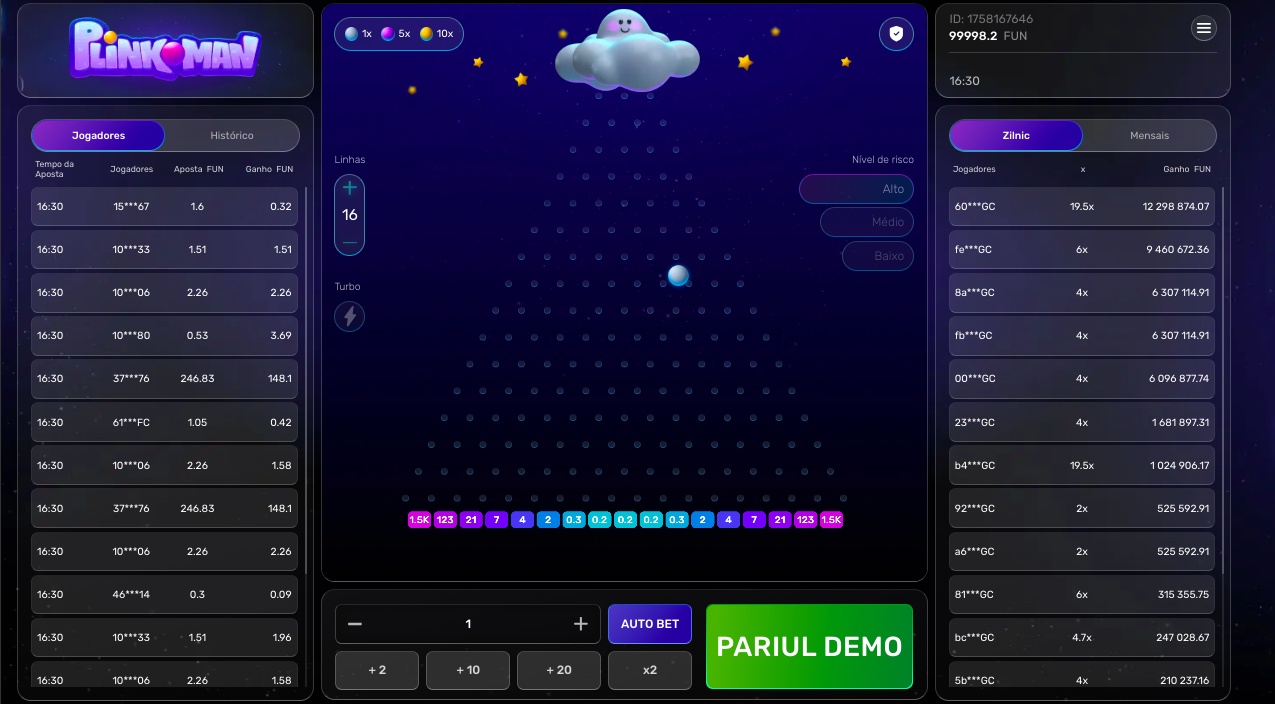Click the gold 10x ball legend
Viewport: 1275px width, 704px height.
pyautogui.click(x=437, y=34)
